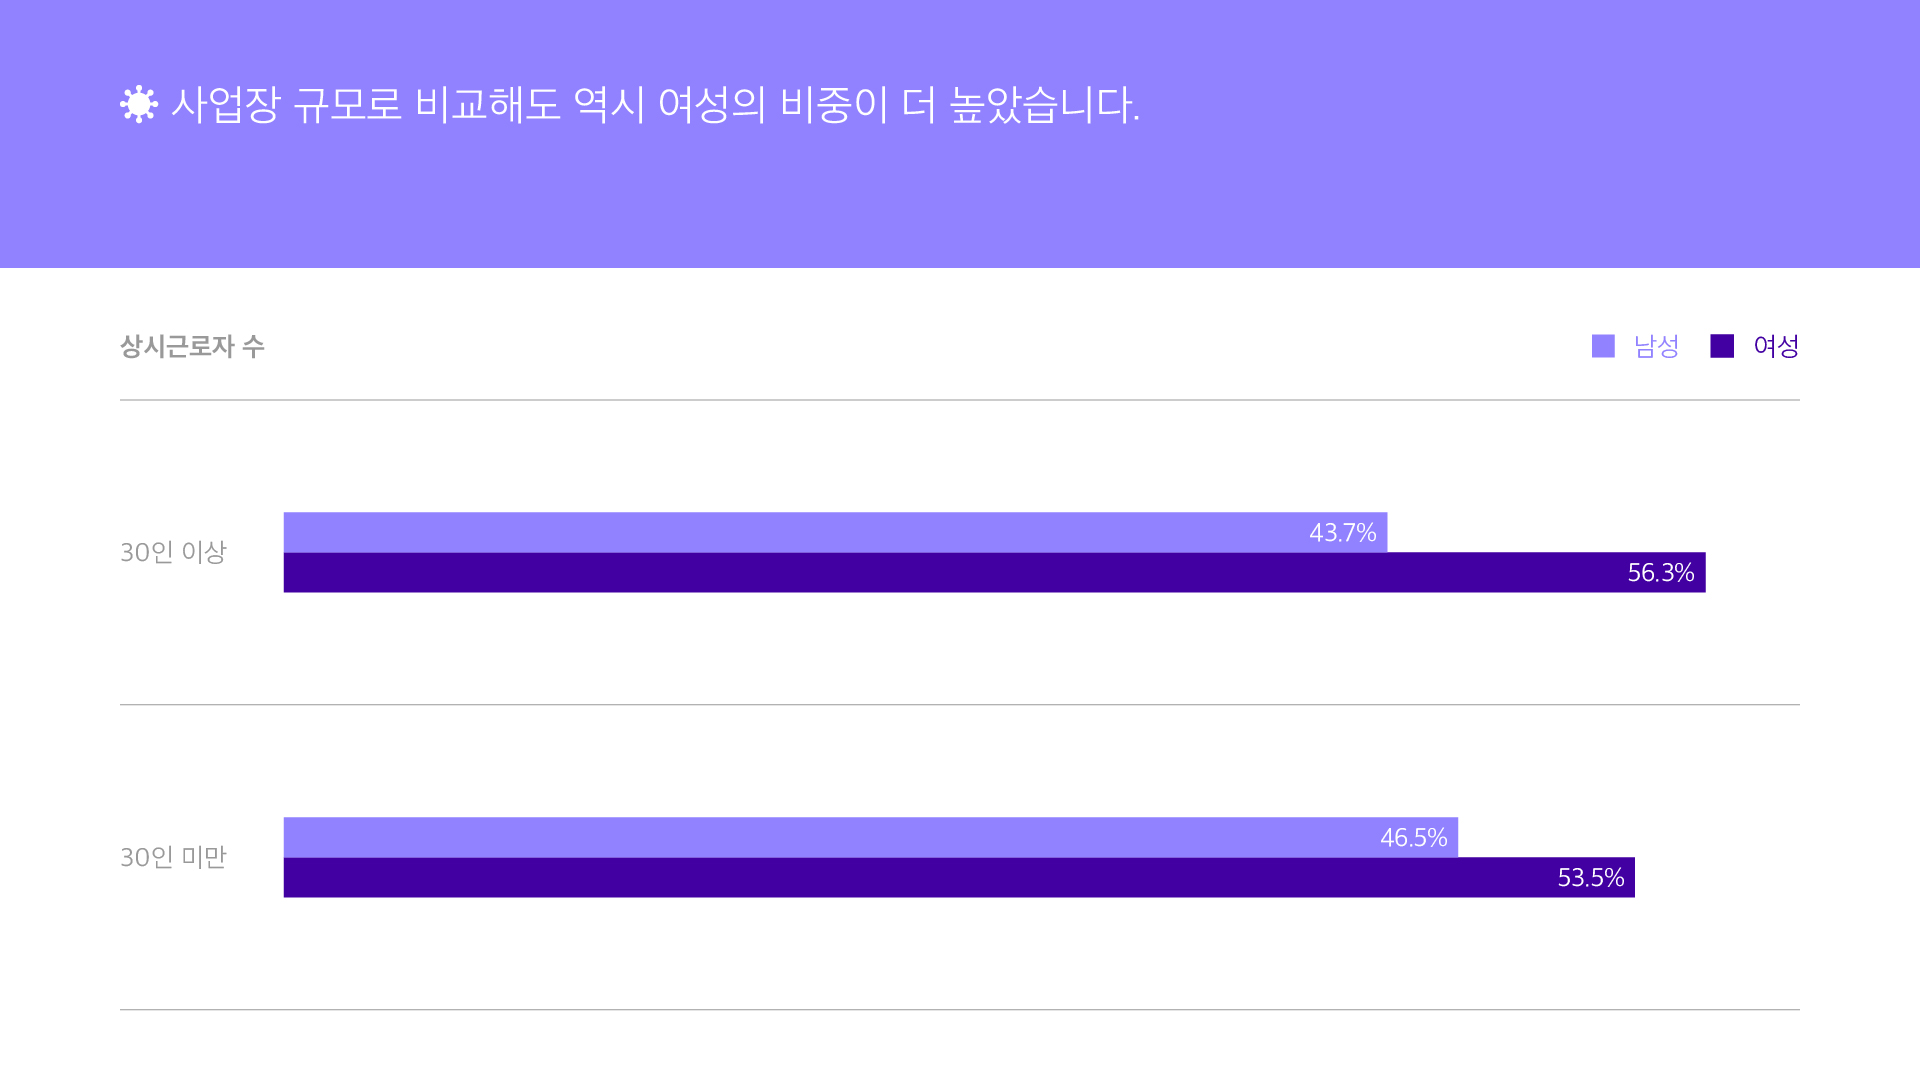
Task: Click the light purple 남성 legend swatch
Action: [1603, 346]
